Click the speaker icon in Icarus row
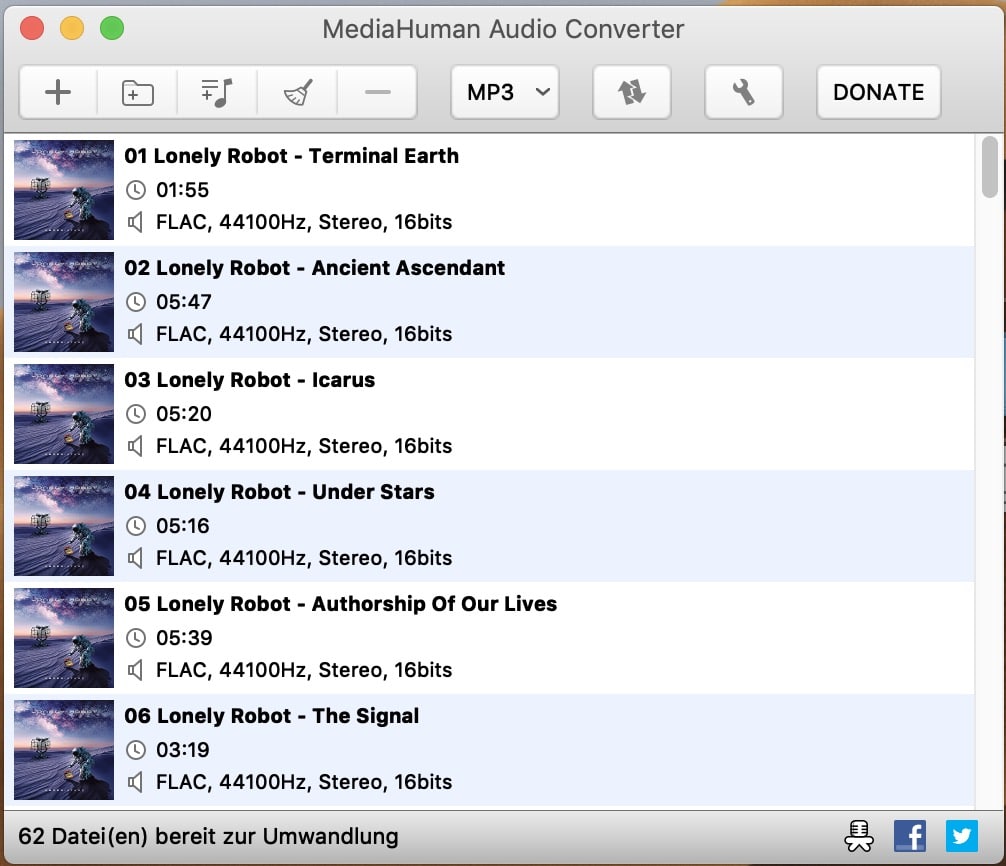Image resolution: width=1006 pixels, height=866 pixels. tap(135, 446)
